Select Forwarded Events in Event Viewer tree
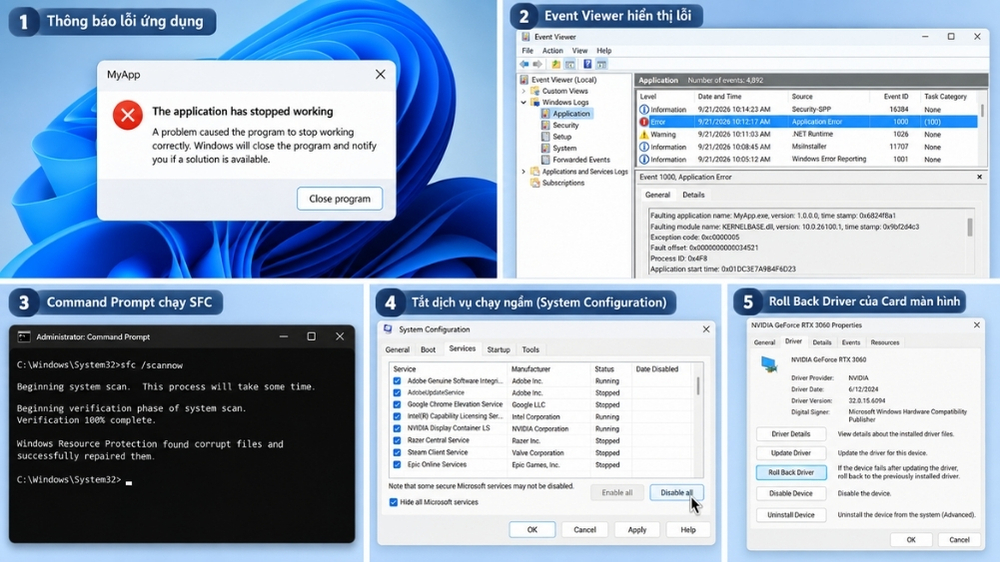 (581, 160)
